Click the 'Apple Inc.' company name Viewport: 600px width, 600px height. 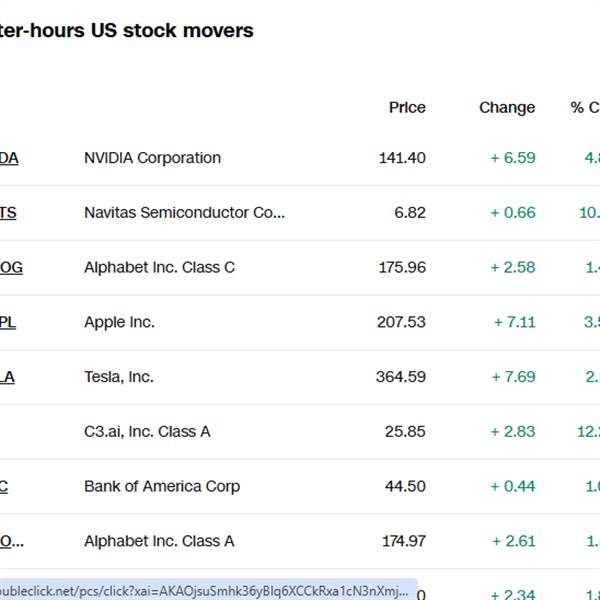pyautogui.click(x=119, y=322)
